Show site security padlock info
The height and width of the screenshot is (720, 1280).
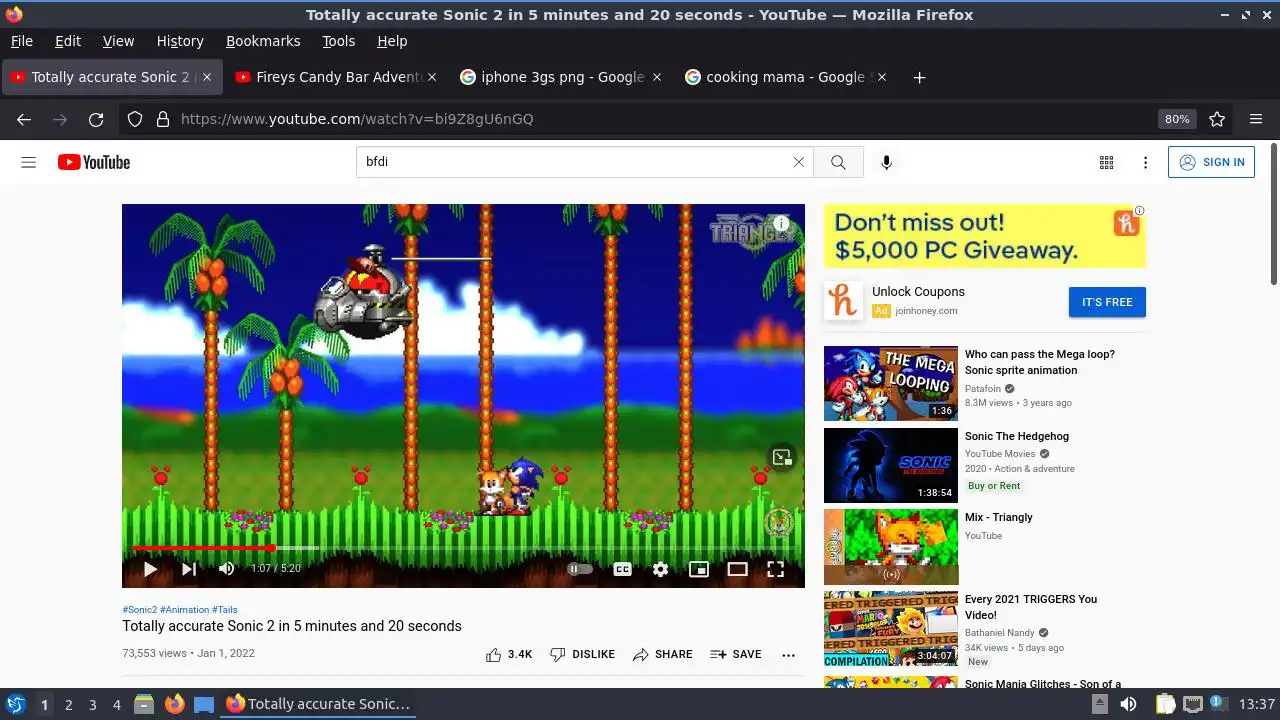coord(163,119)
